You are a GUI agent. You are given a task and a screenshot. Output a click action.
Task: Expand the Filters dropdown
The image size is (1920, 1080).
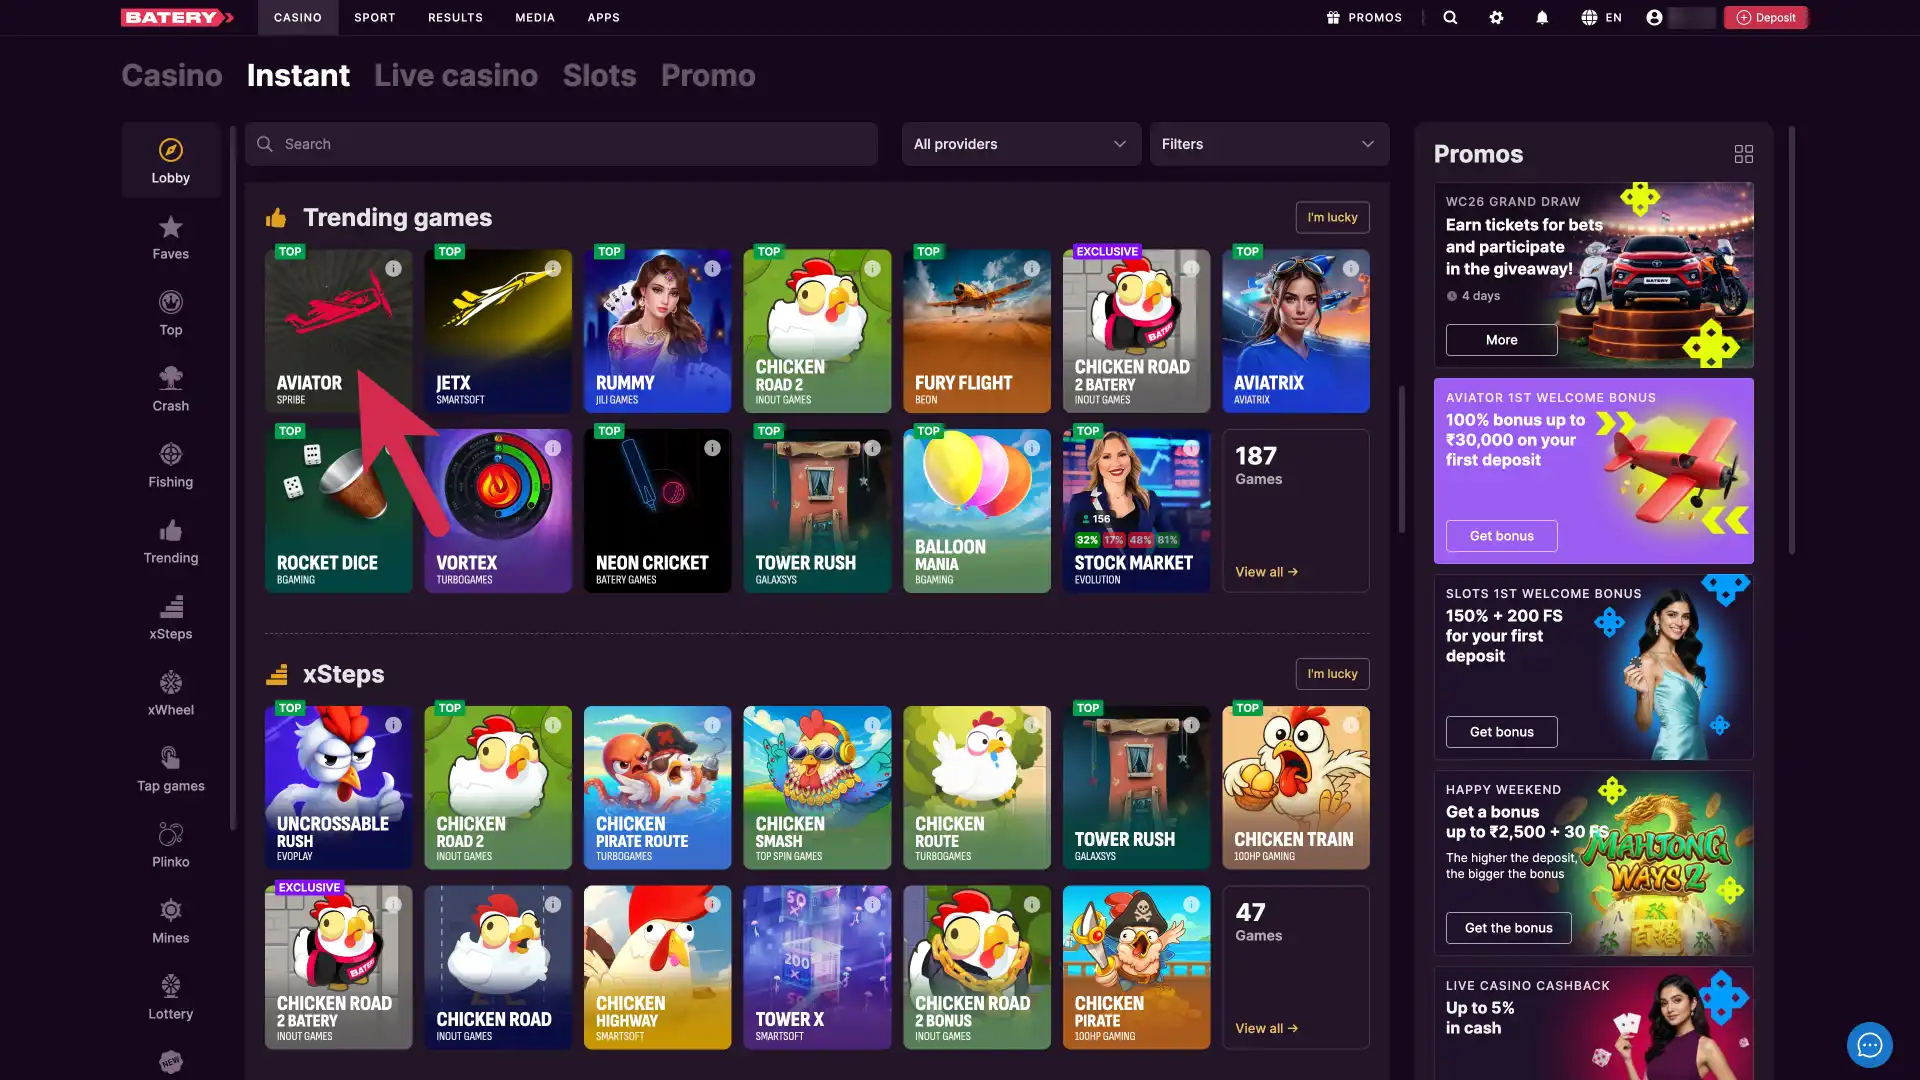click(x=1269, y=144)
